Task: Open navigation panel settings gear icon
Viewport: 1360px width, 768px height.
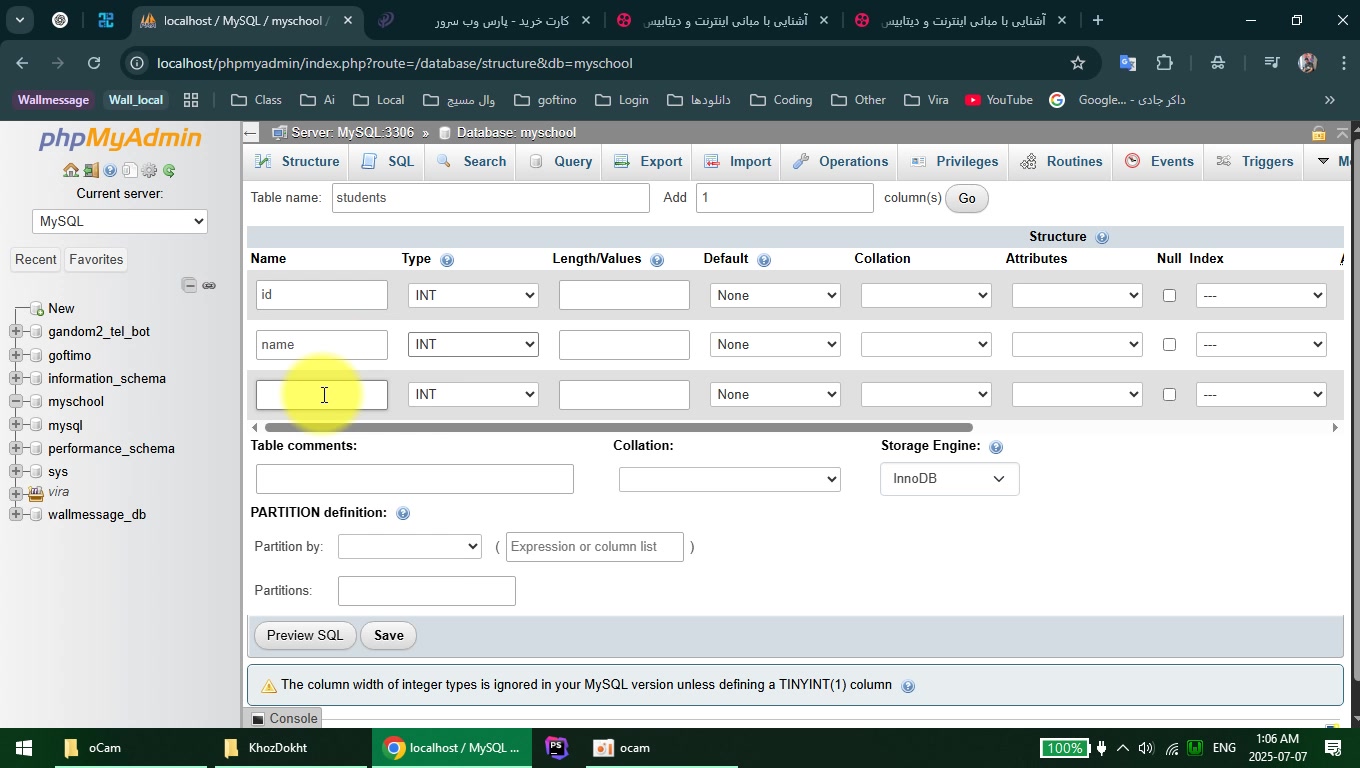Action: pyautogui.click(x=149, y=171)
